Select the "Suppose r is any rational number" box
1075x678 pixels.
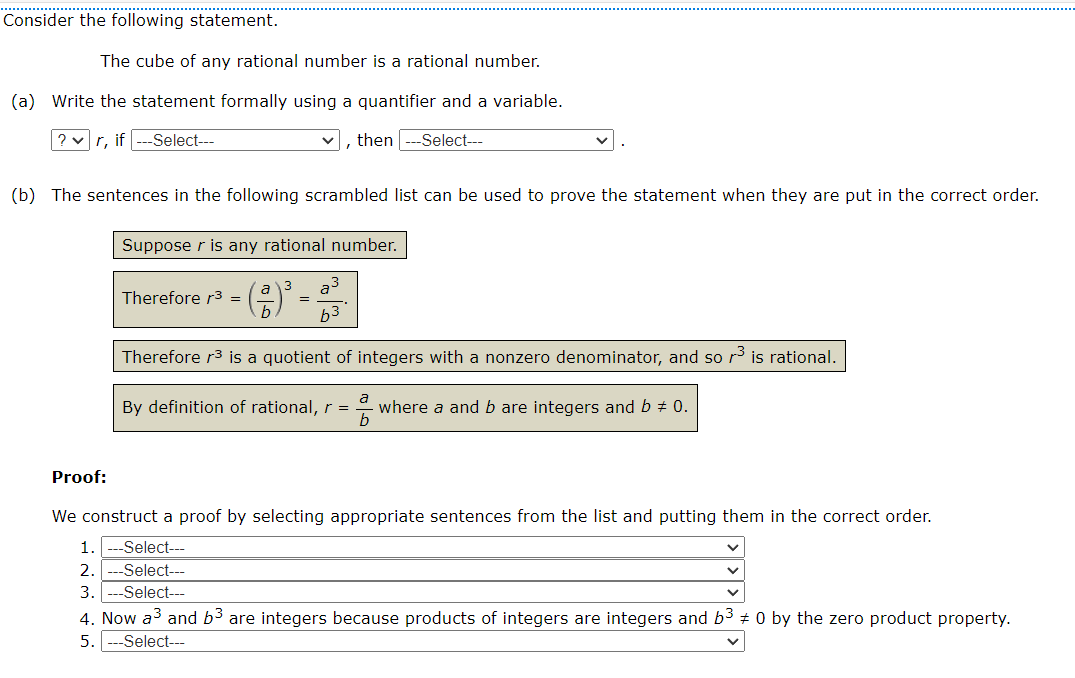[259, 245]
